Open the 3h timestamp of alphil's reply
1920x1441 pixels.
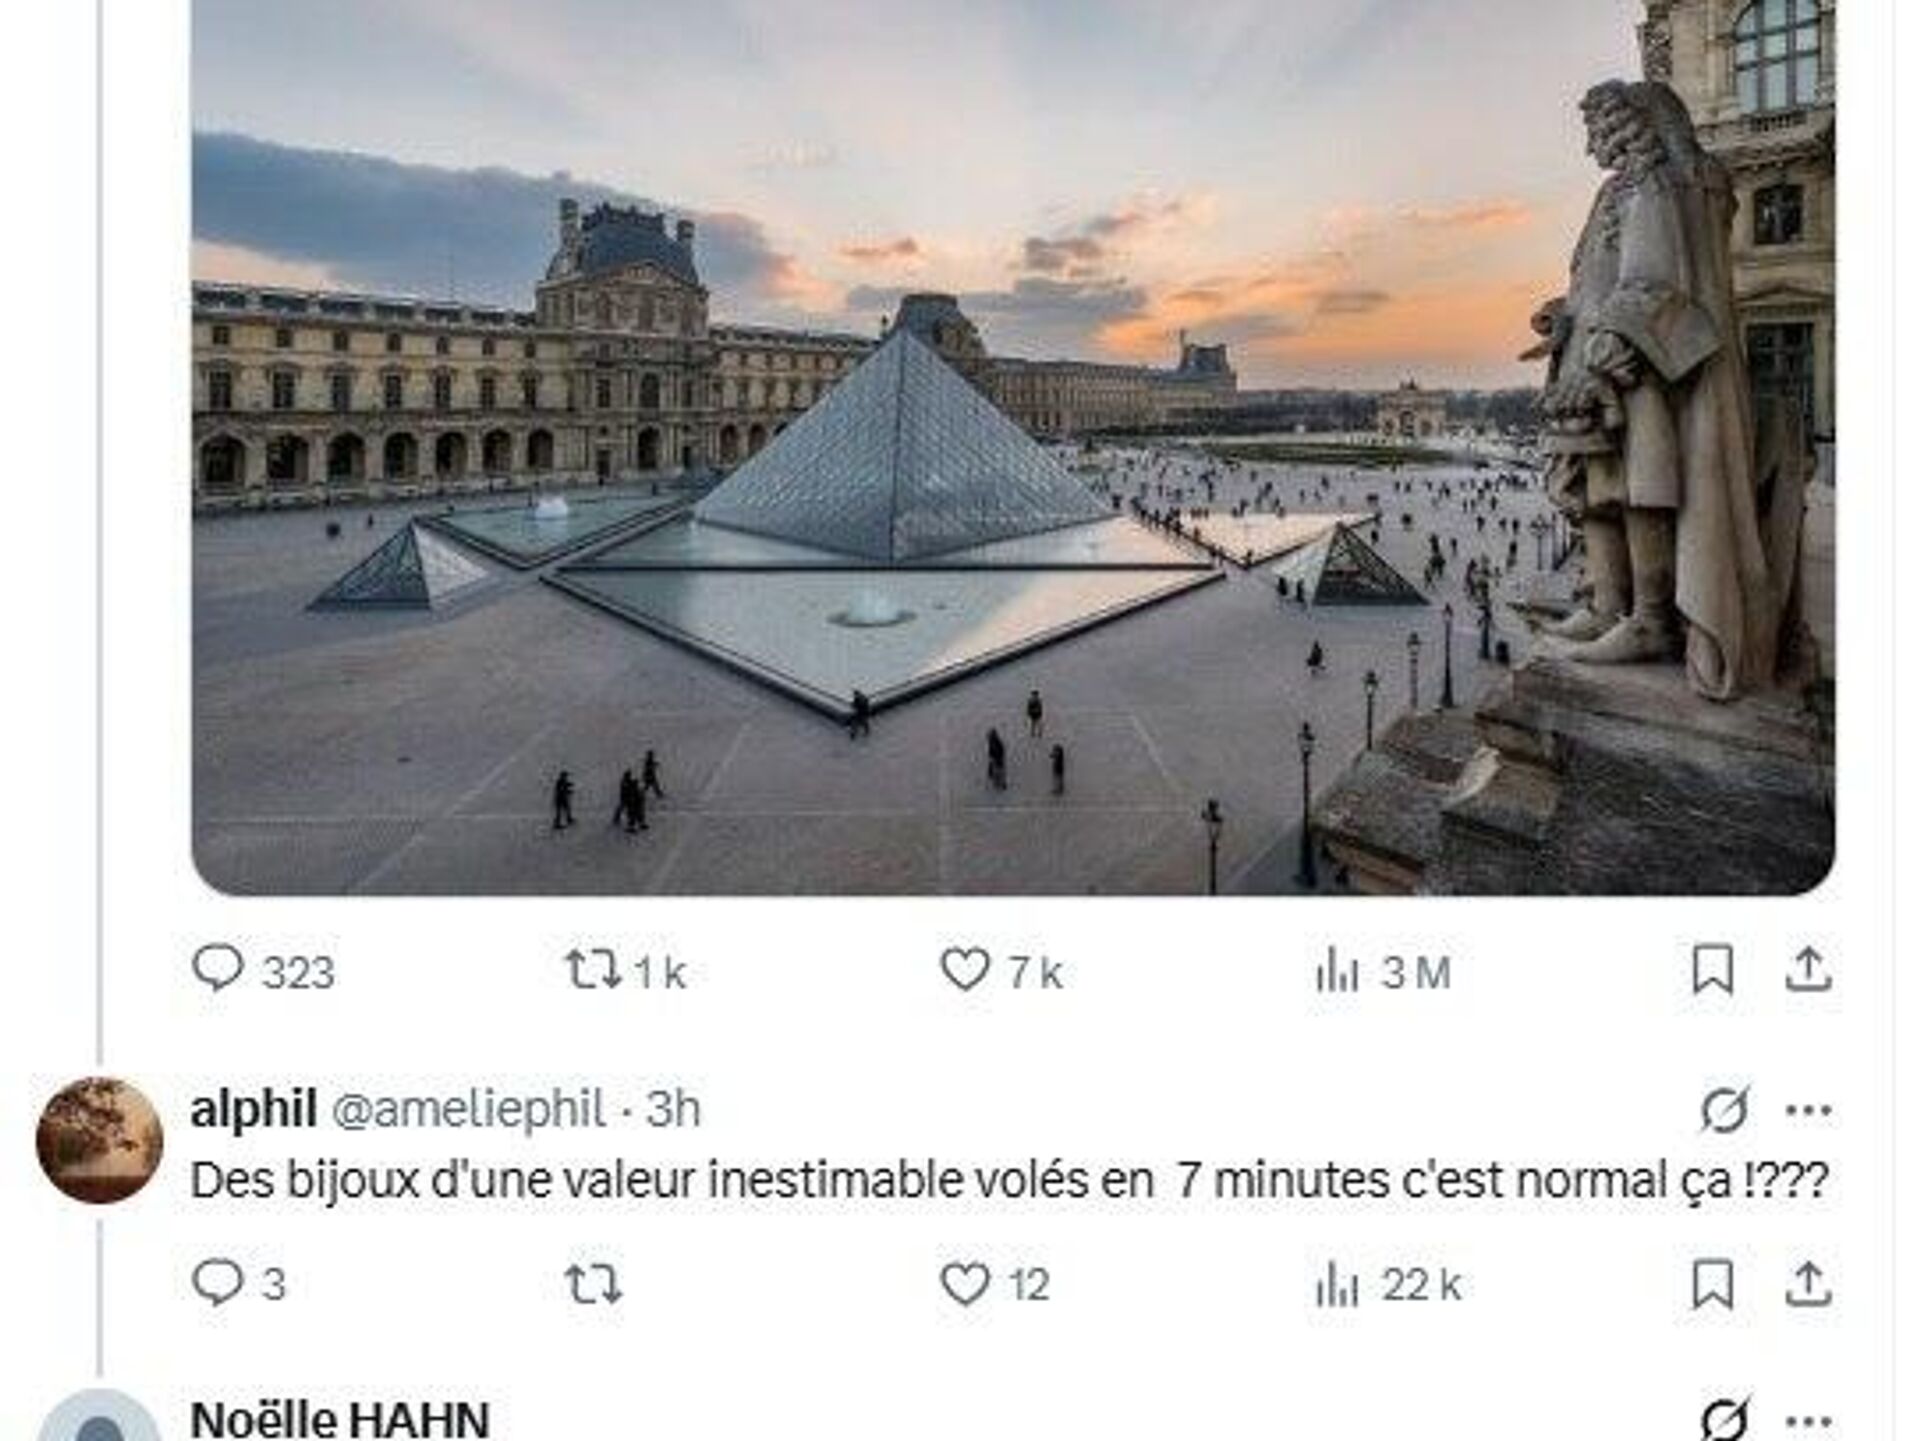[673, 1109]
